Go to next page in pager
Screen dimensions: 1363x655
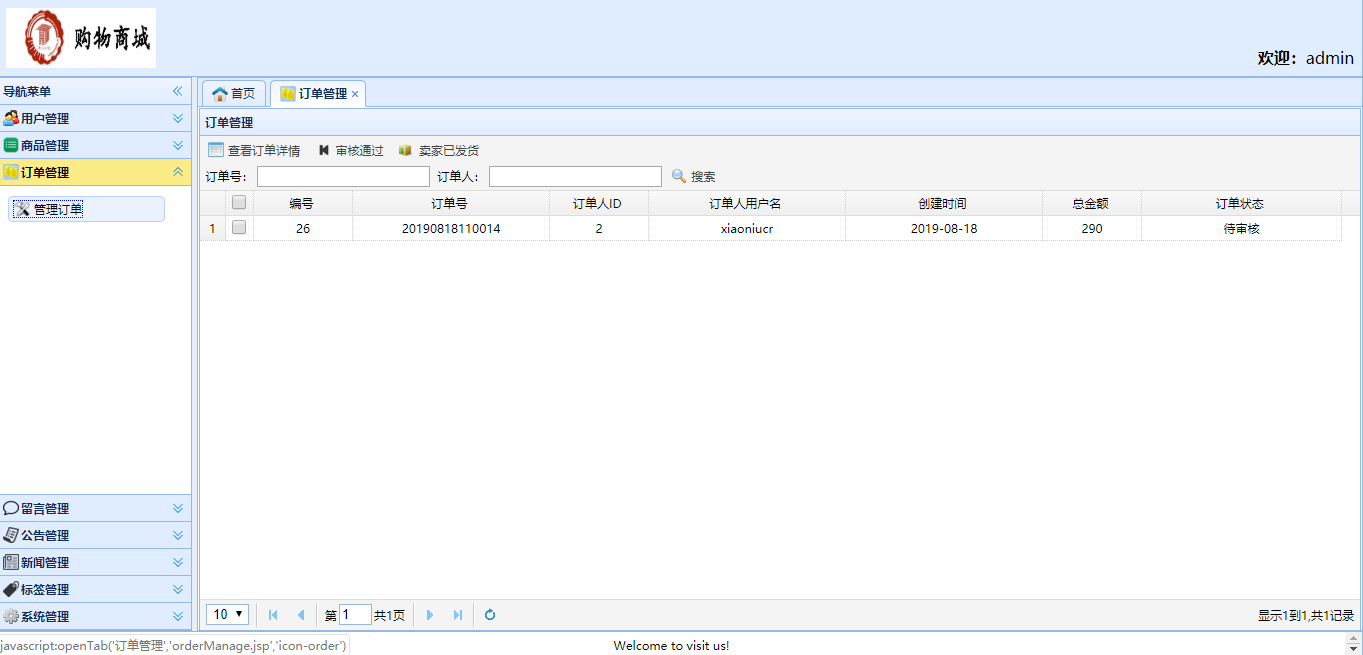point(430,615)
